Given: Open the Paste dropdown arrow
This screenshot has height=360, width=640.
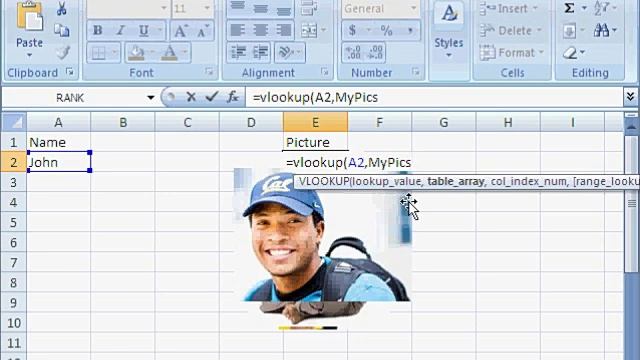Looking at the screenshot, I should 29,55.
